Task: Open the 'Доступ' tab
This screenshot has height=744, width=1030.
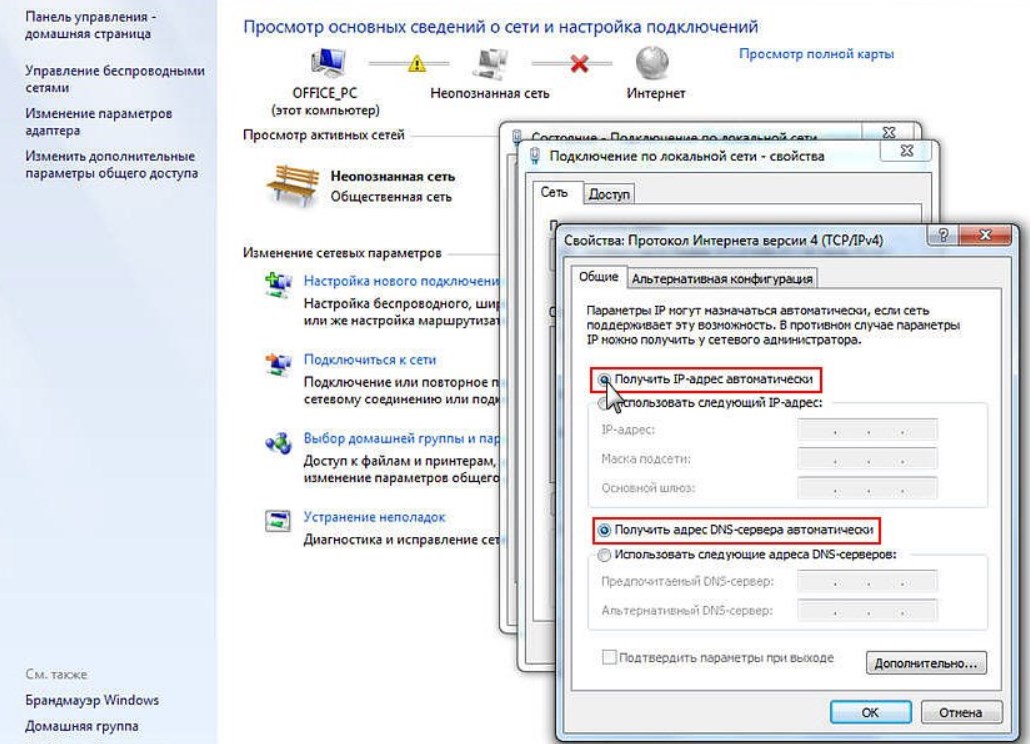Action: tap(609, 194)
